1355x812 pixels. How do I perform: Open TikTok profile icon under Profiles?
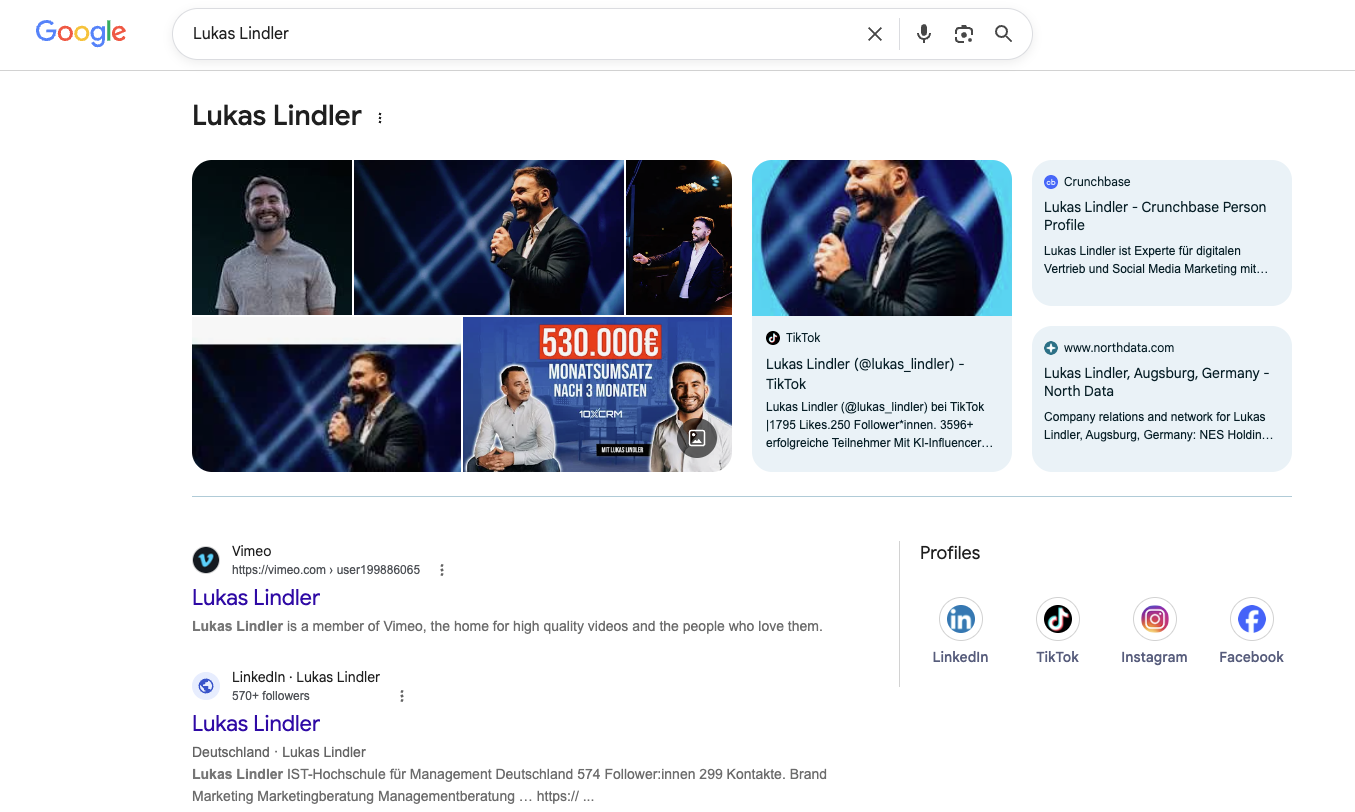click(x=1057, y=620)
